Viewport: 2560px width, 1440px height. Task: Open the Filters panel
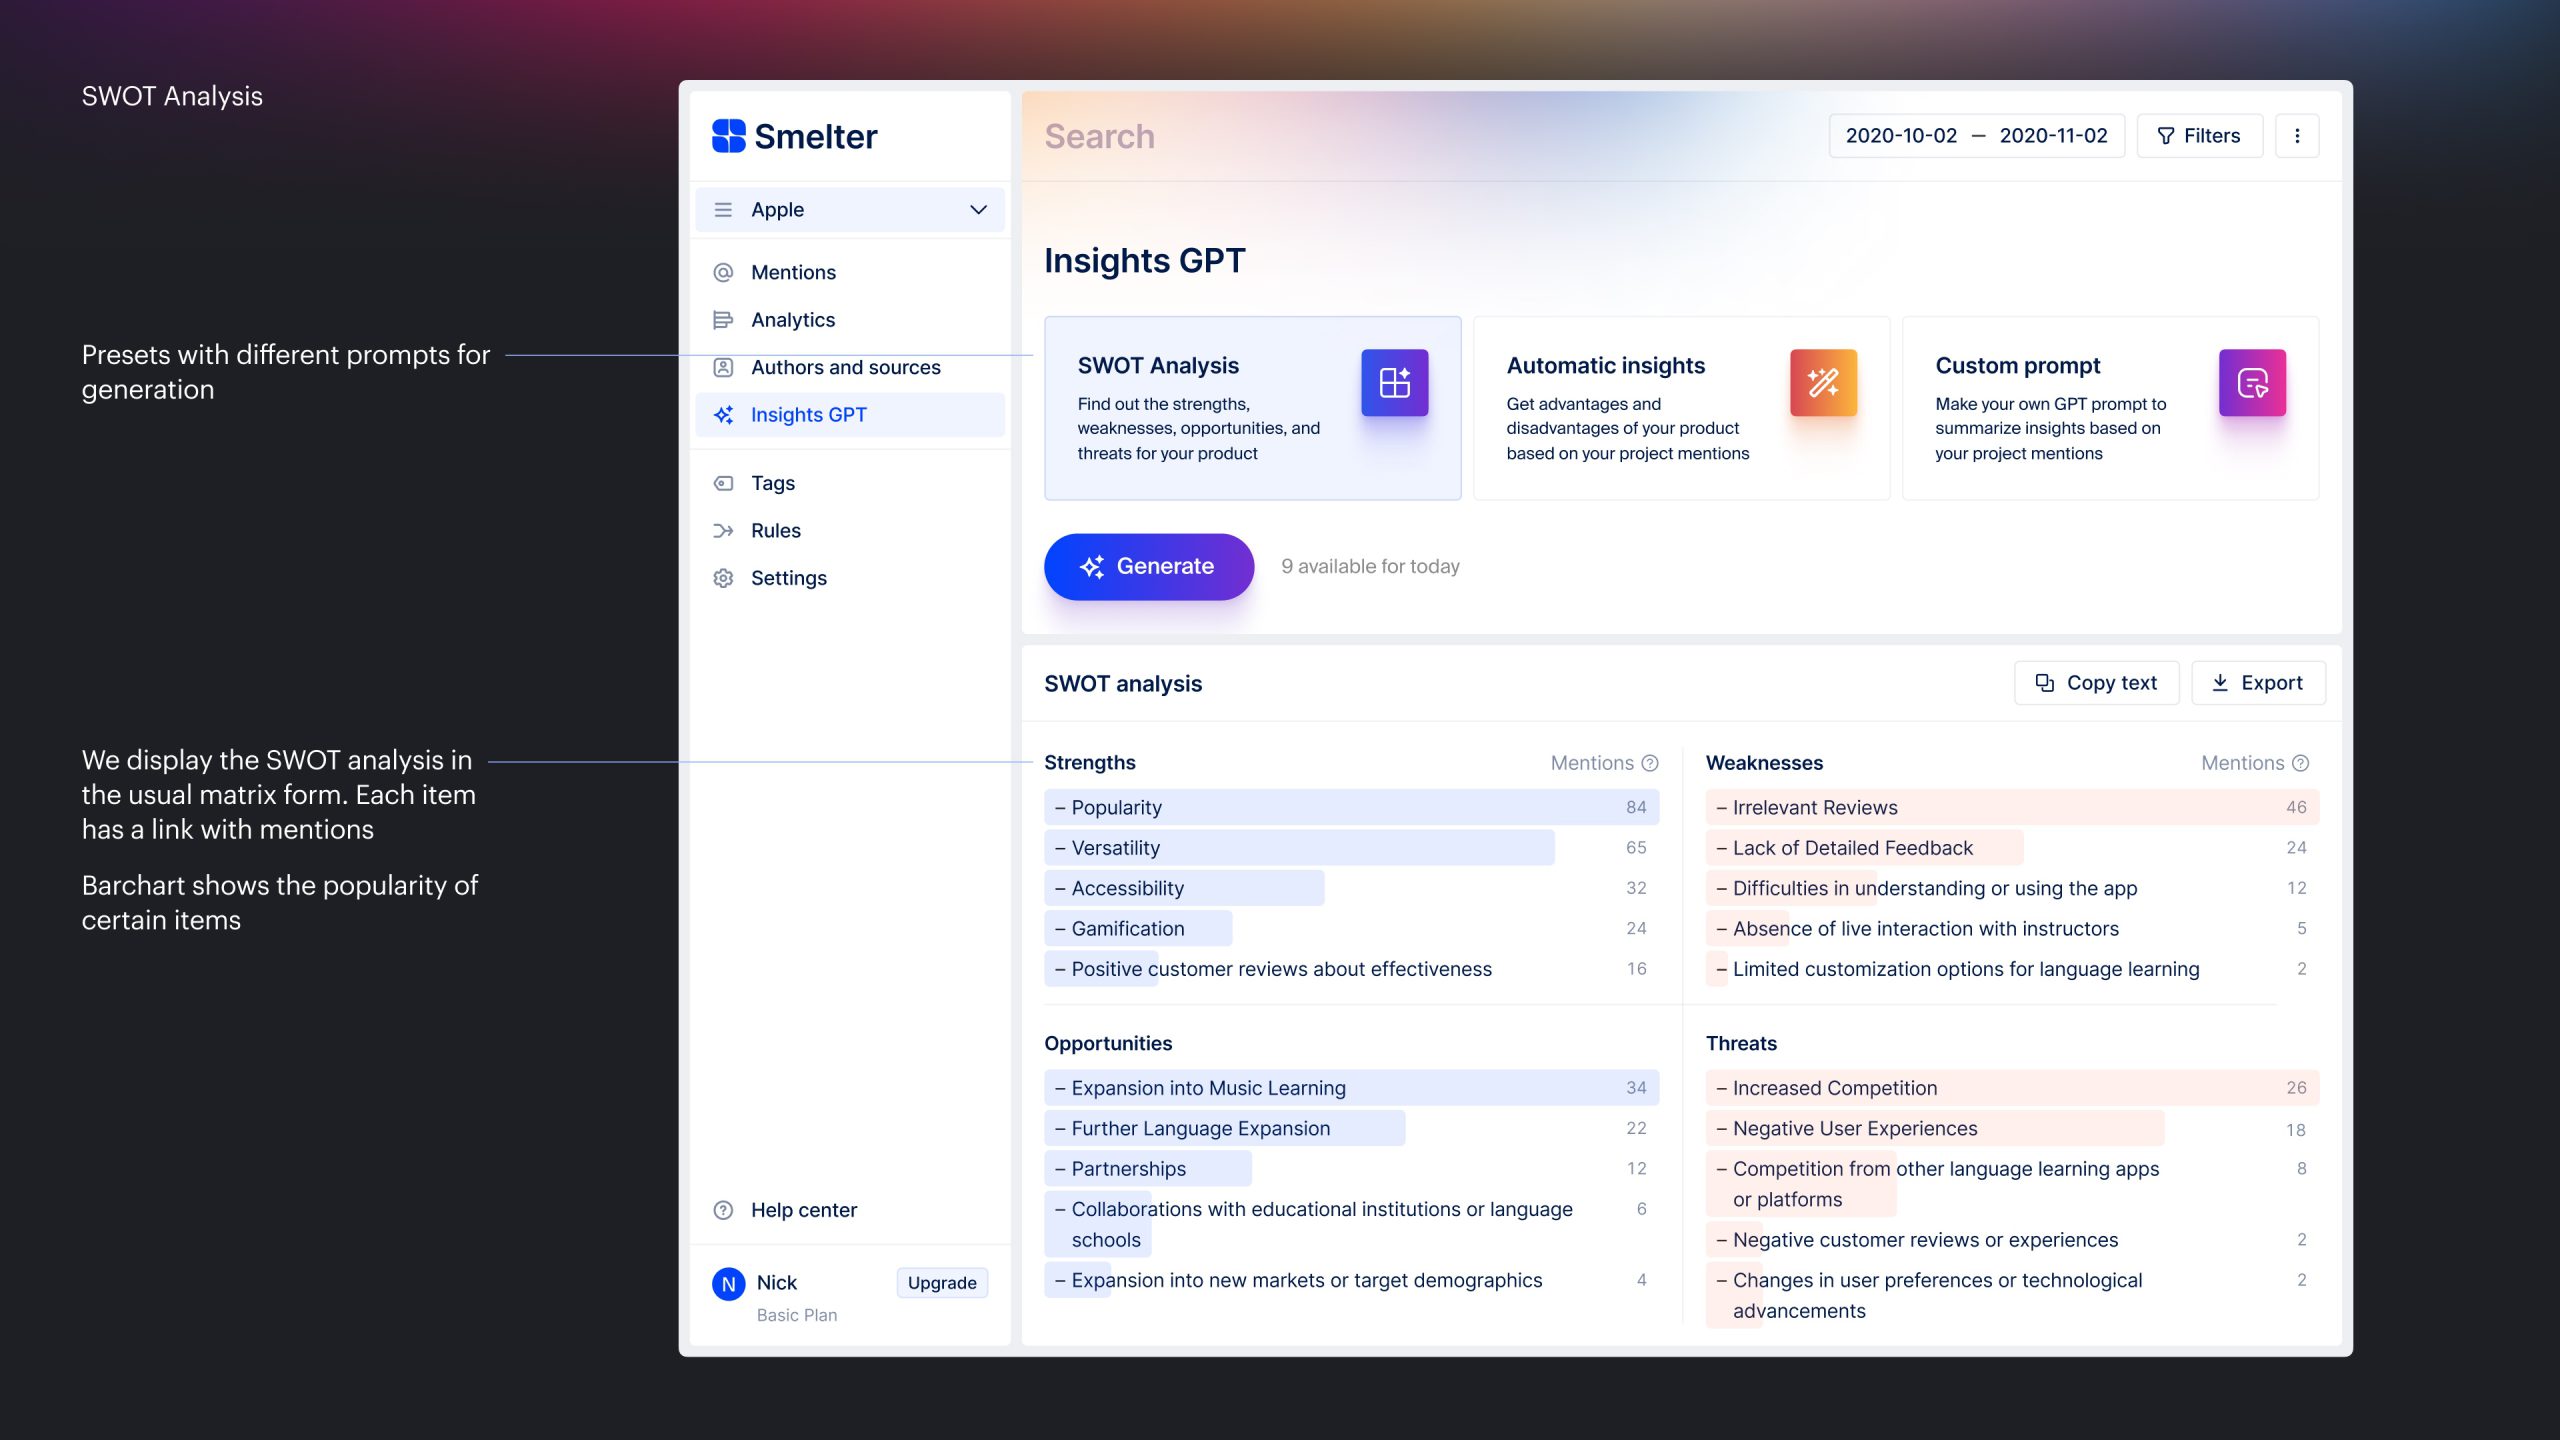tap(2198, 136)
